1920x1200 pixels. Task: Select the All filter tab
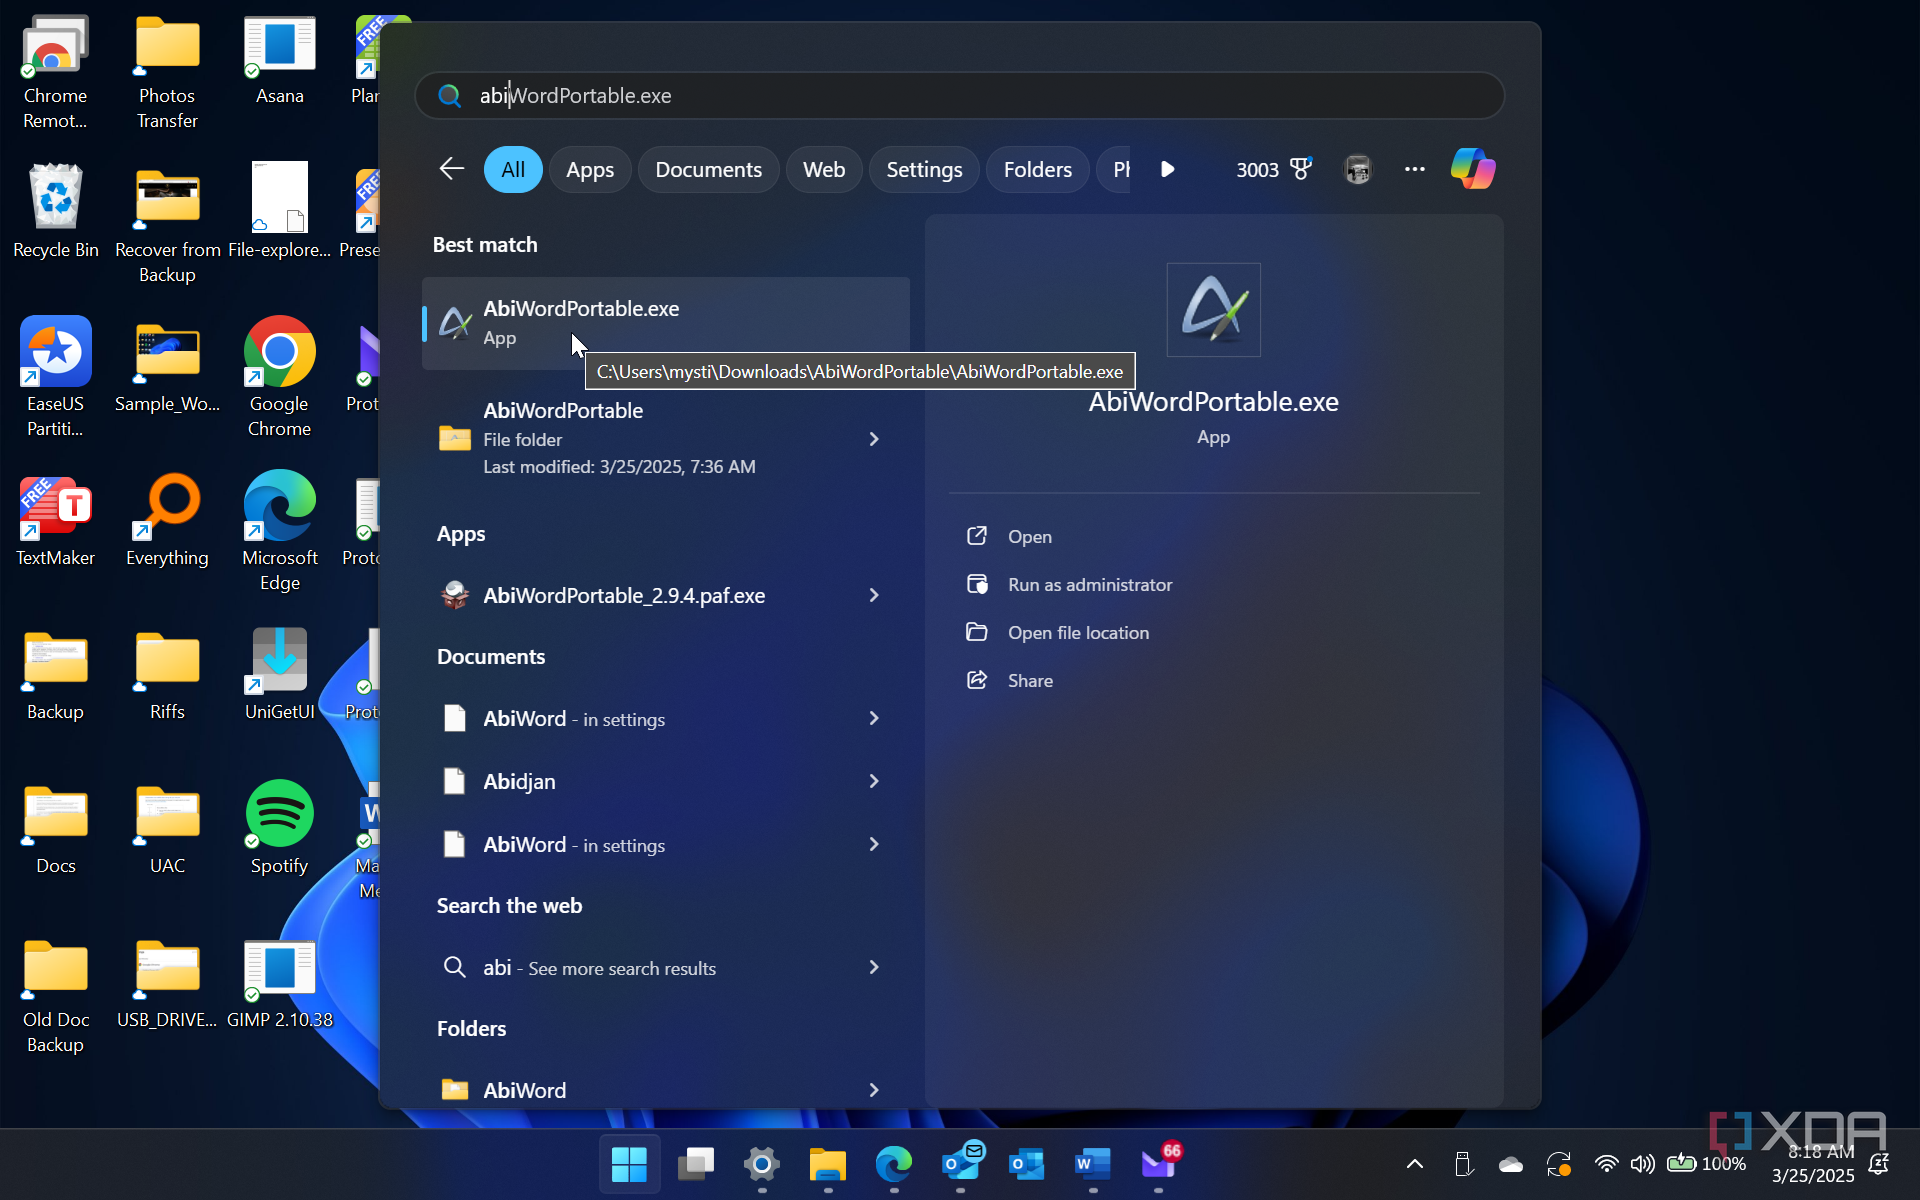(x=513, y=169)
